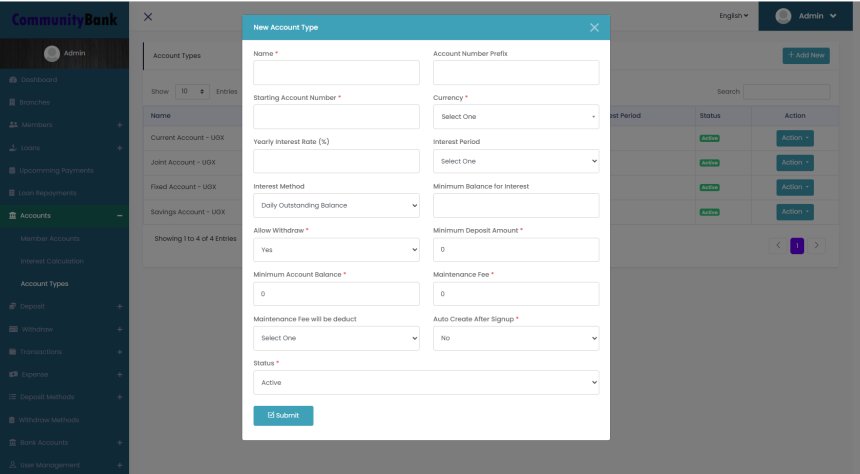Open the Auto Create After Signup dropdown
The image size is (860, 474).
pyautogui.click(x=515, y=338)
